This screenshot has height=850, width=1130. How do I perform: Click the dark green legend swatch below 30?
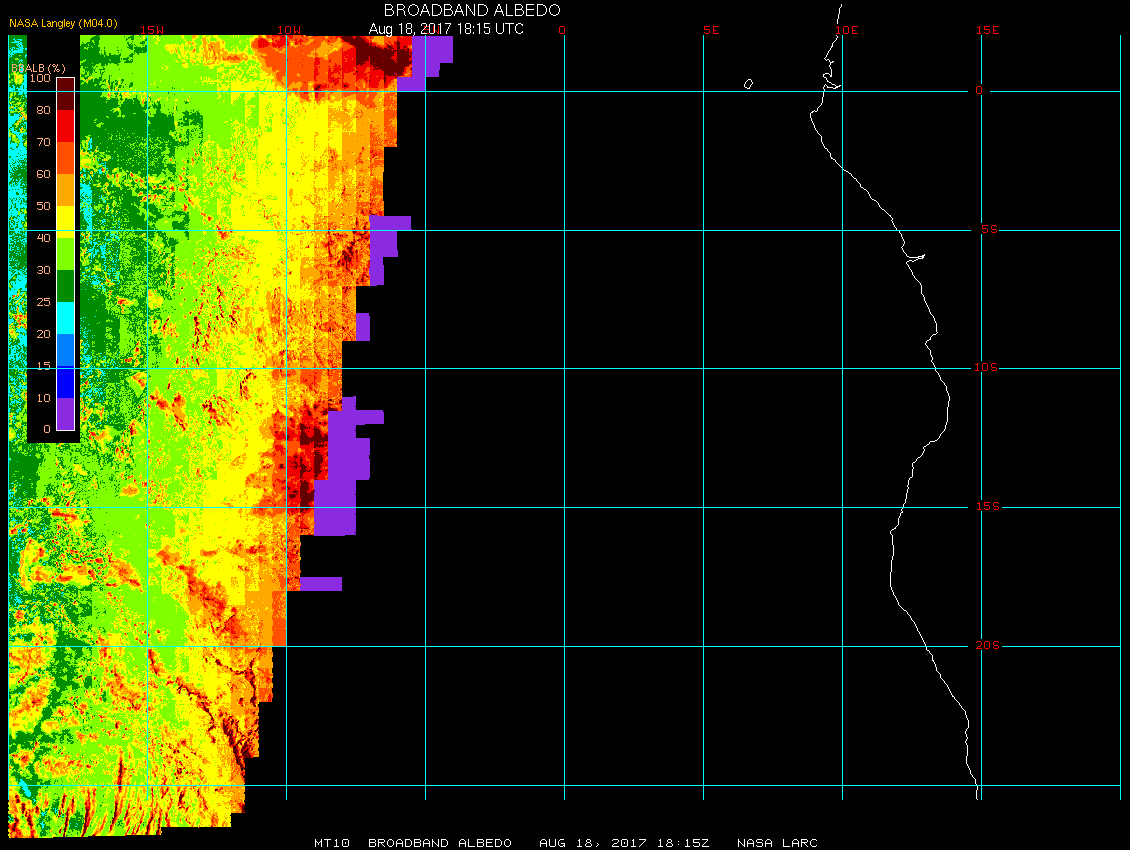(66, 286)
